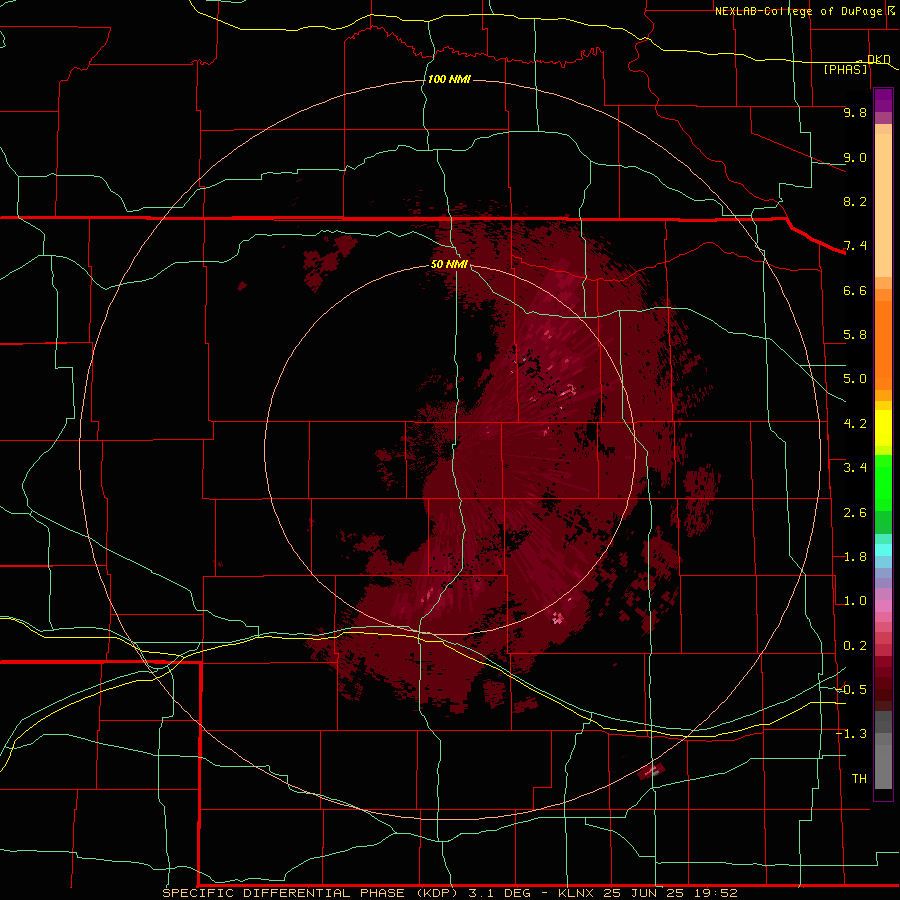
Task: Click the 3.4 value on the color scale
Action: pos(855,468)
